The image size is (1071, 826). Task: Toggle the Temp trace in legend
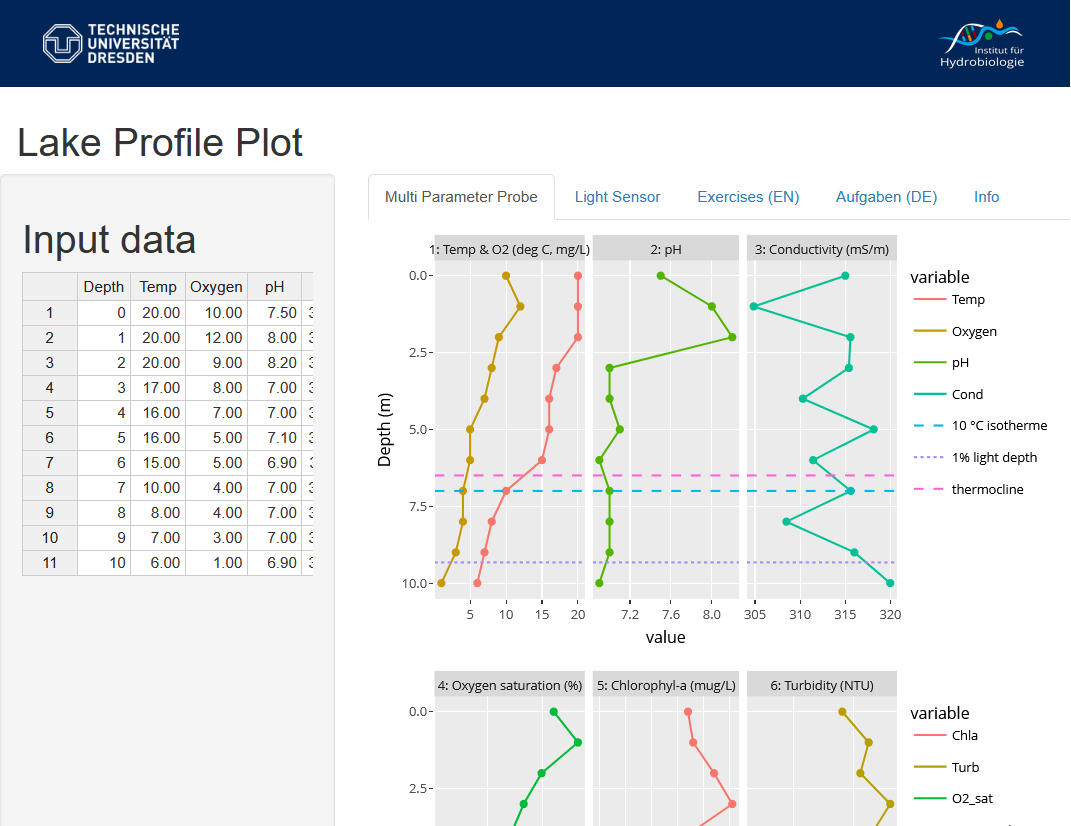click(967, 300)
